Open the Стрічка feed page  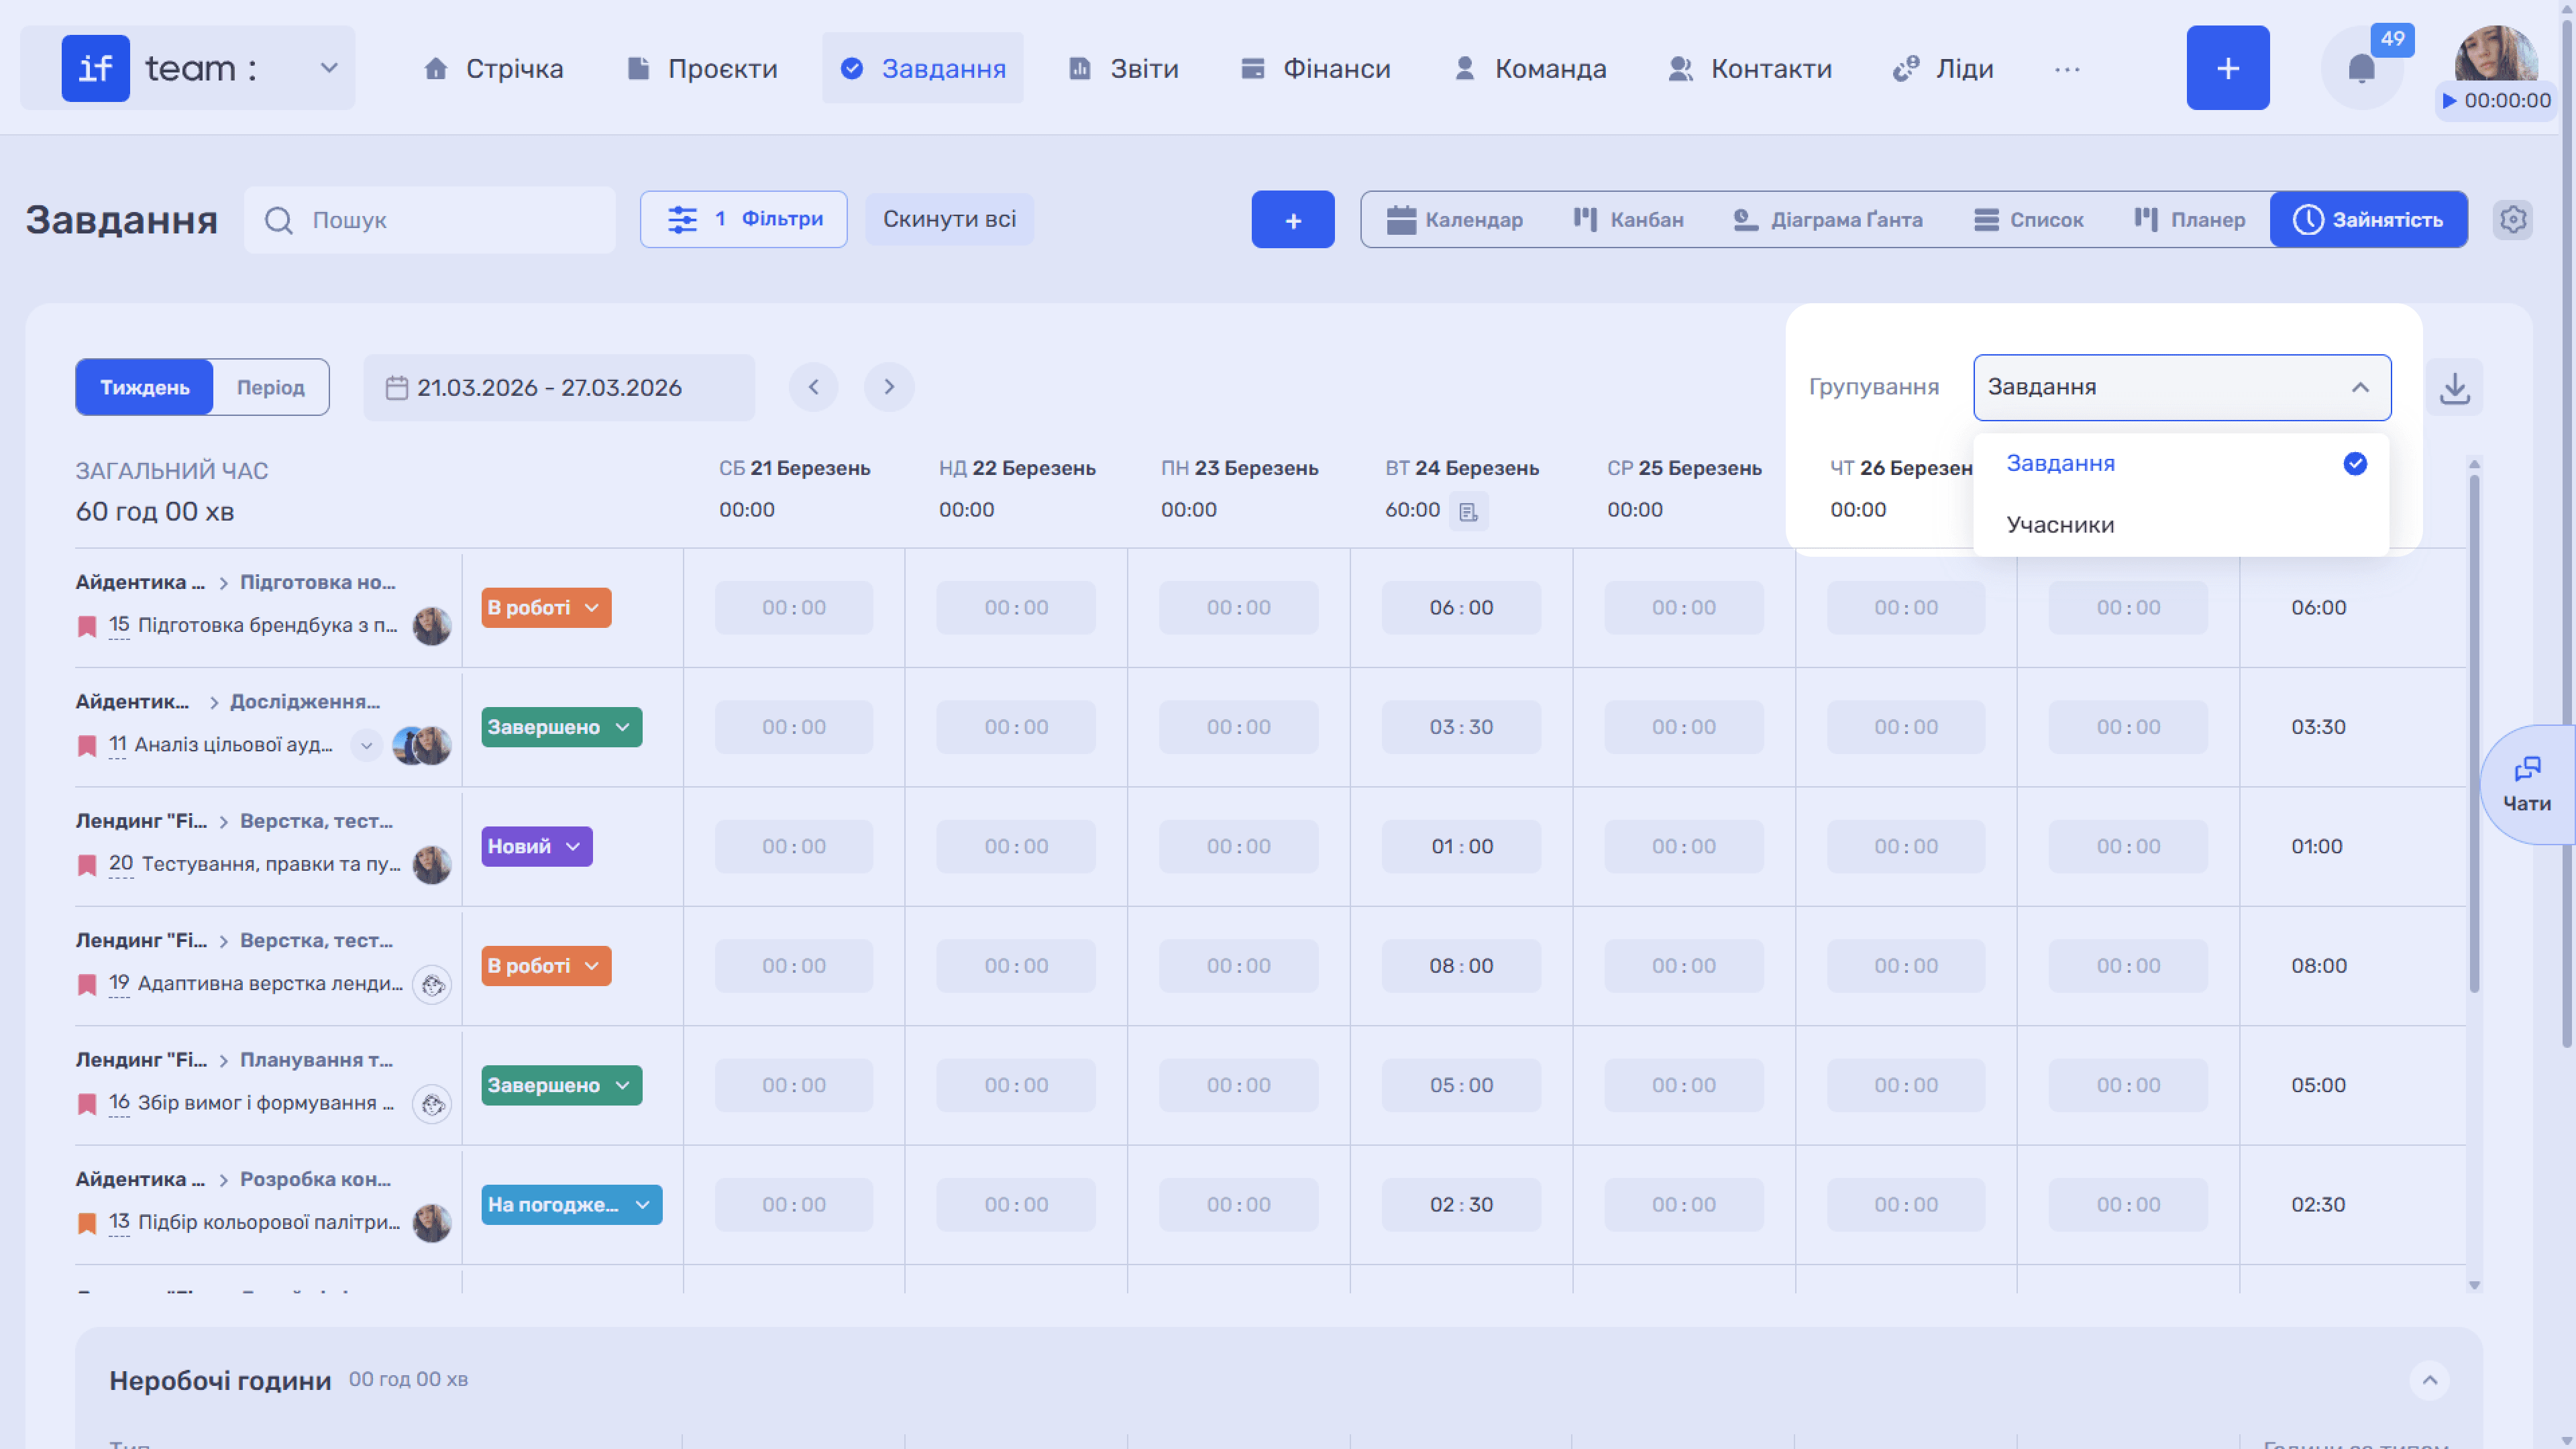click(494, 68)
